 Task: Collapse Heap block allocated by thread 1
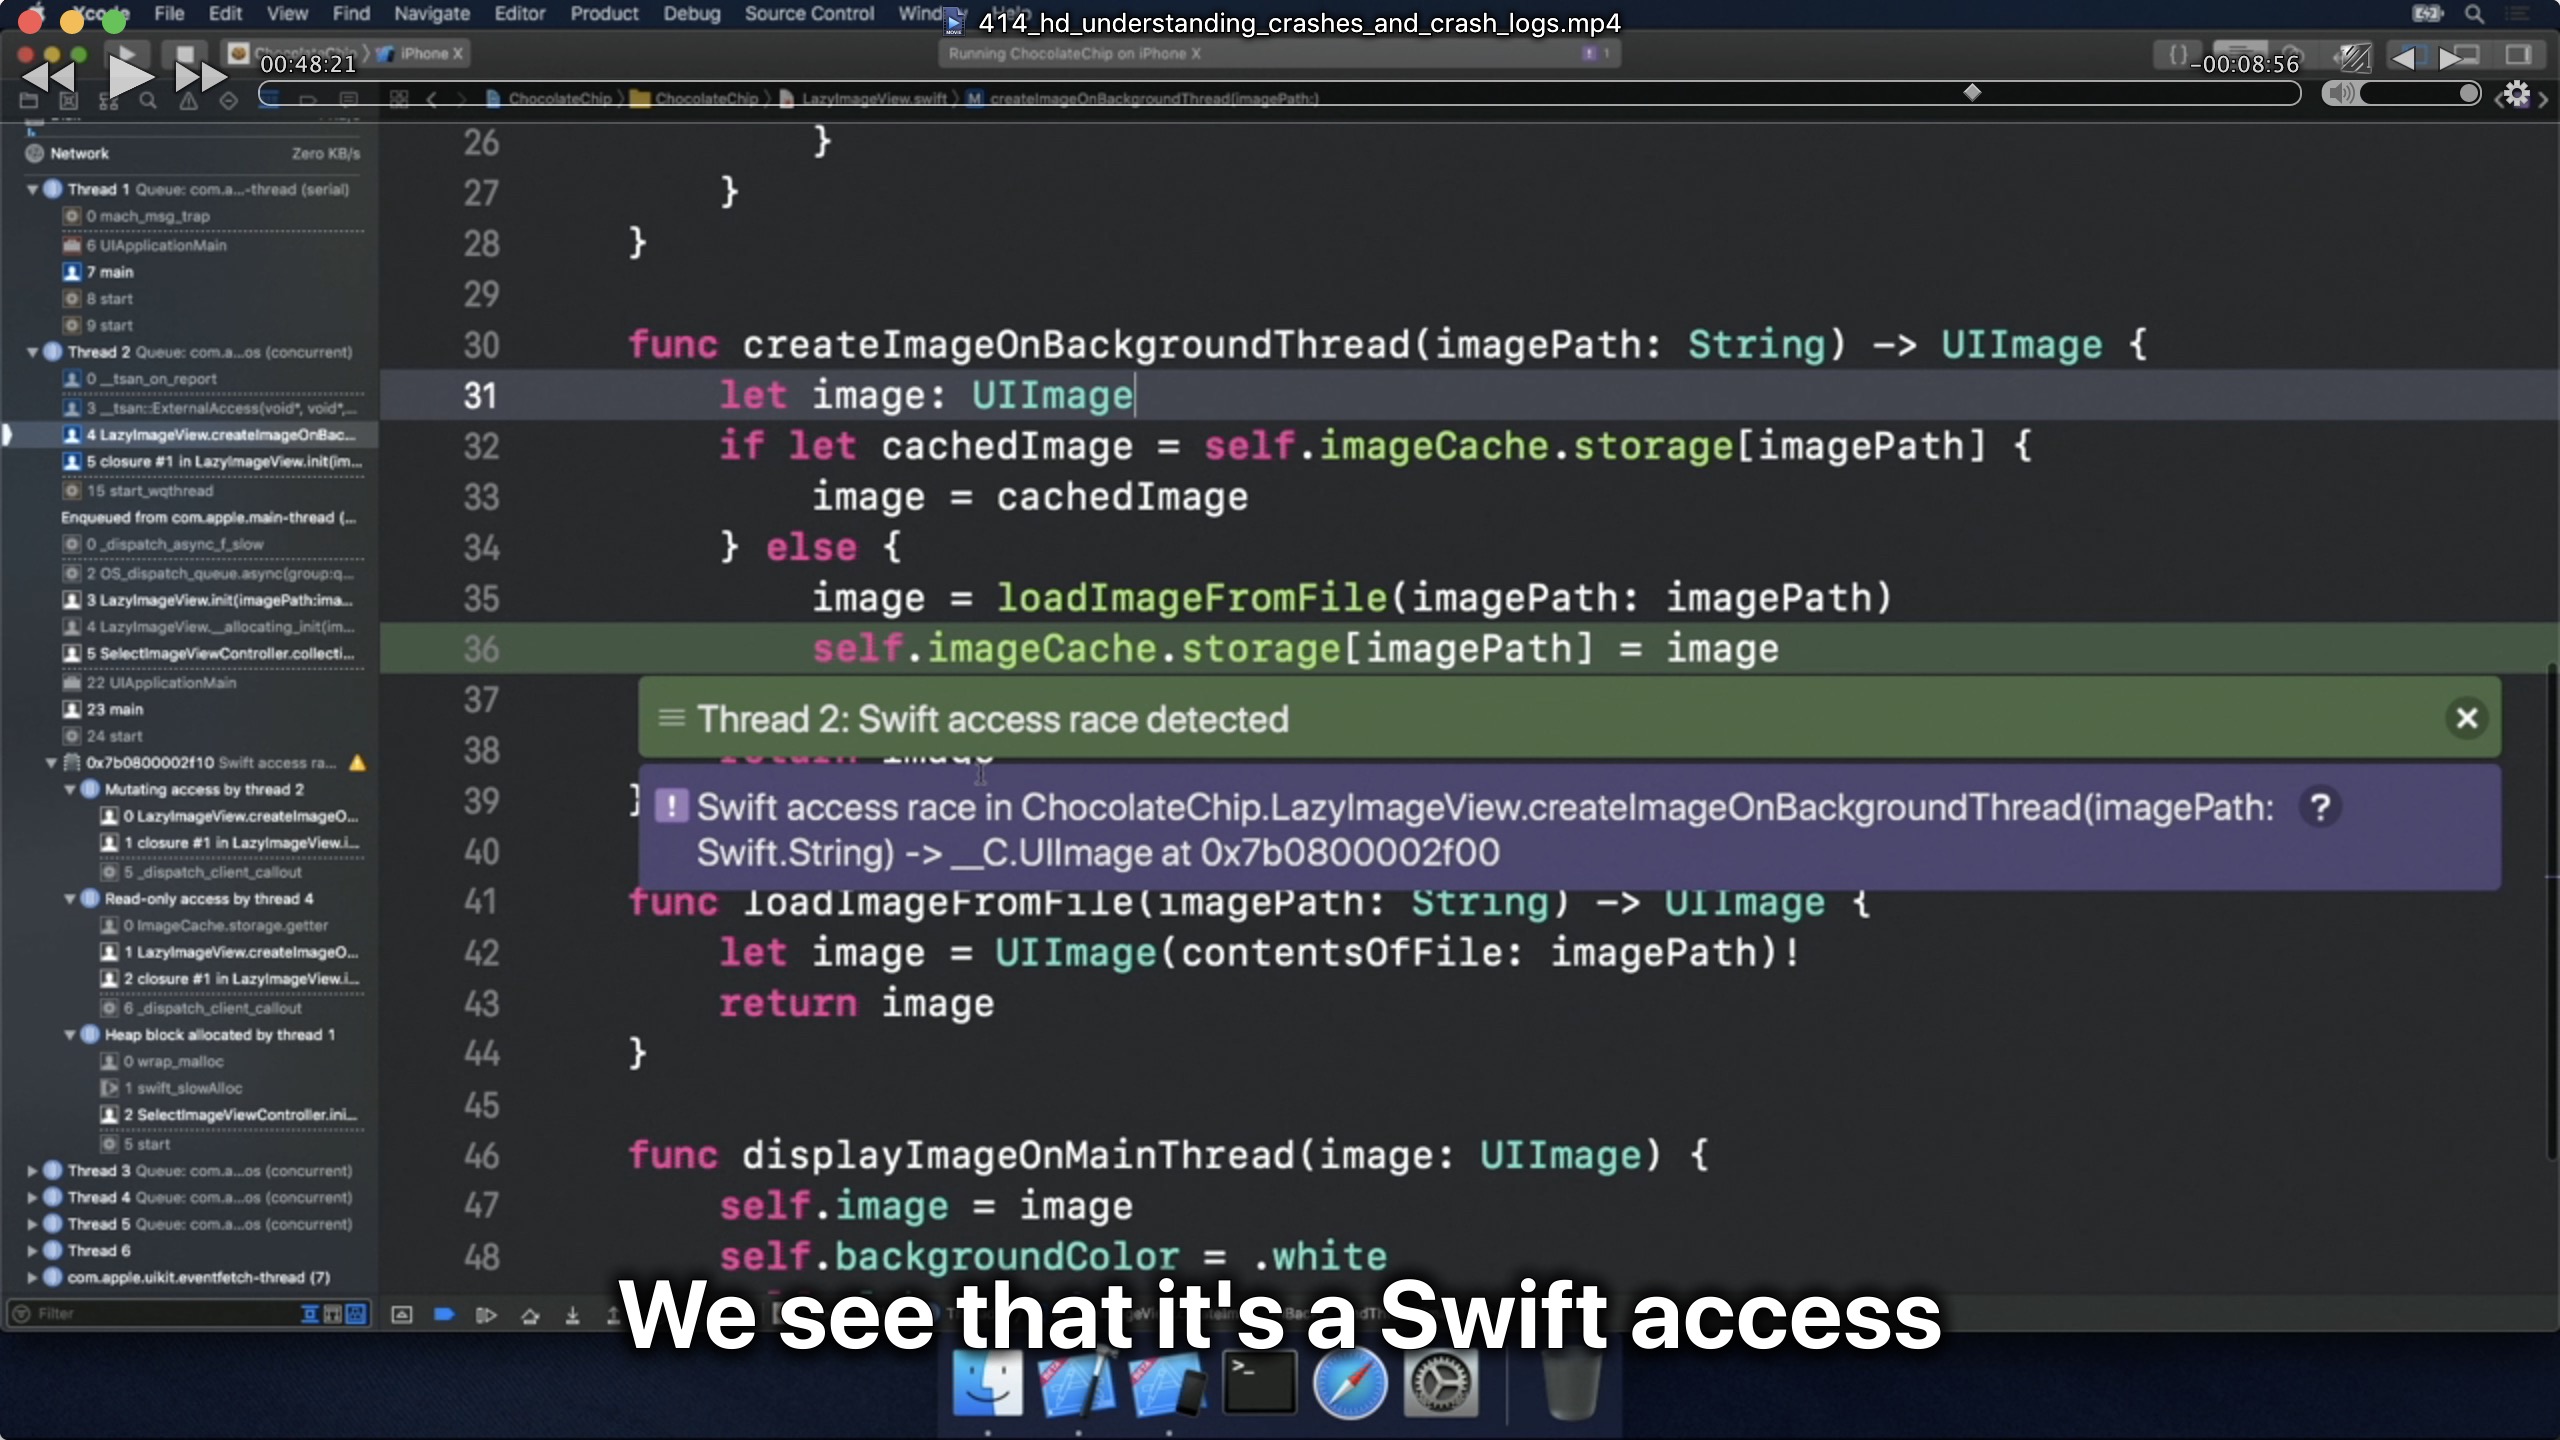coord(70,1035)
